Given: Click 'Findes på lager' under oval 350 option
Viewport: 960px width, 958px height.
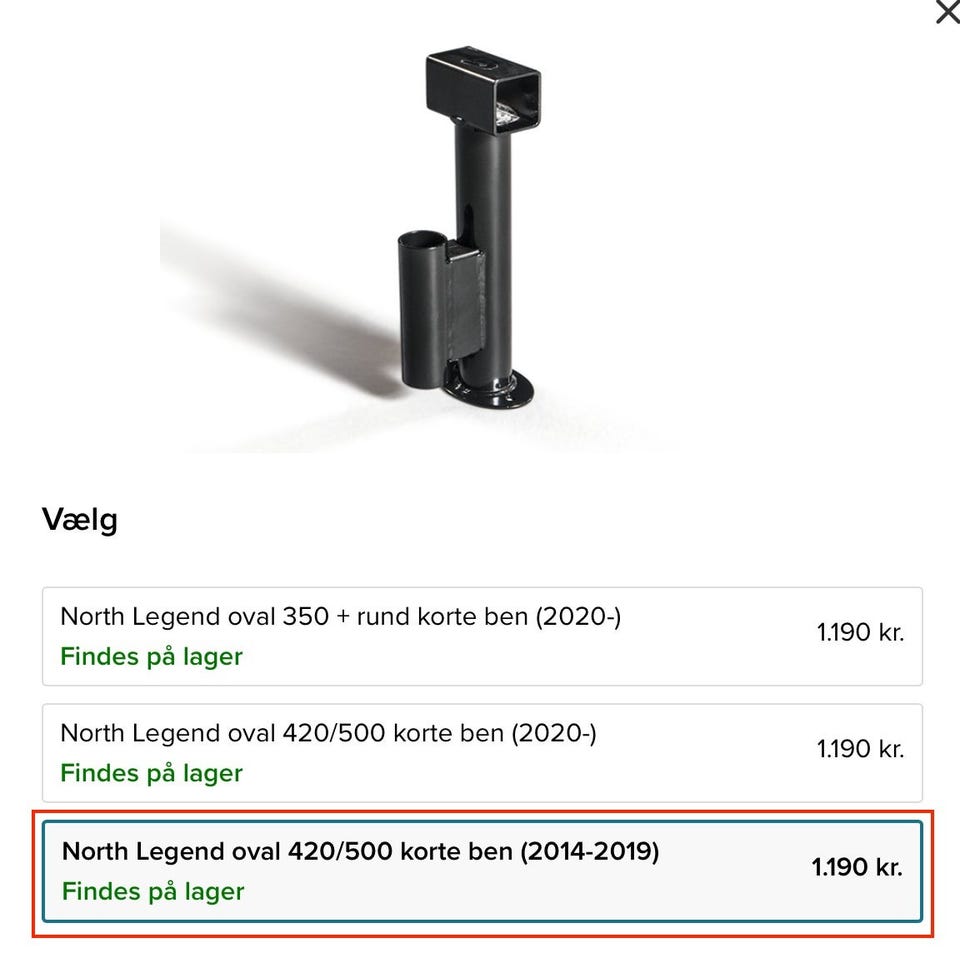Looking at the screenshot, I should coord(151,657).
